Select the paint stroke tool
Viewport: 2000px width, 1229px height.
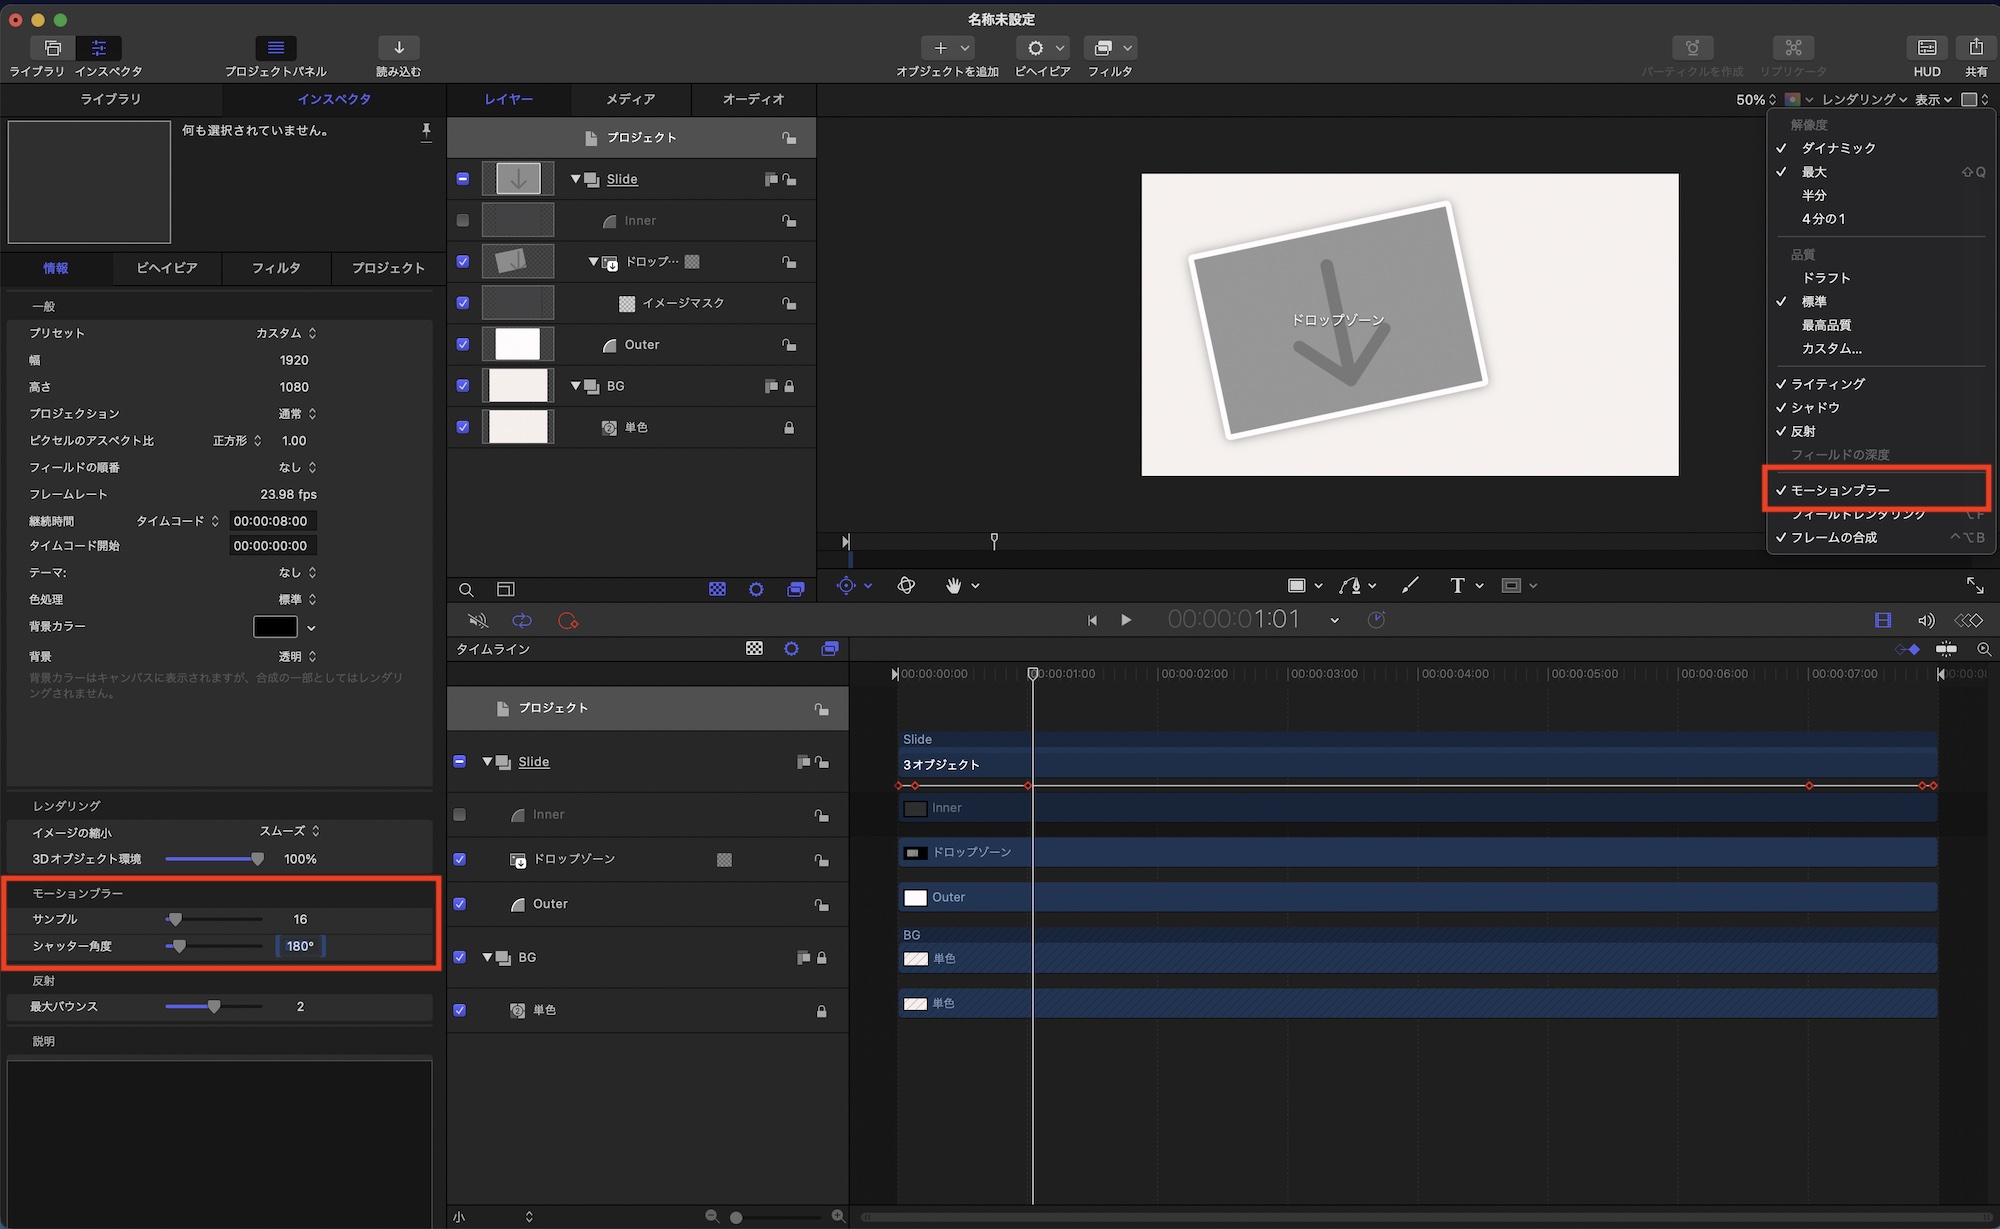(1410, 586)
